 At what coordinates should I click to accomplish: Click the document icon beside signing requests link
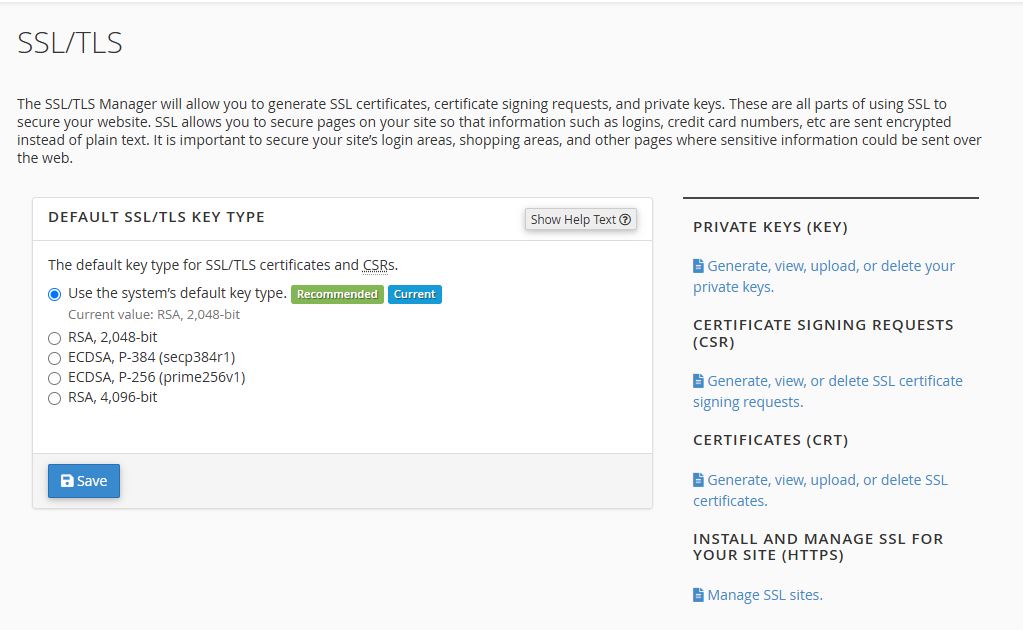698,381
